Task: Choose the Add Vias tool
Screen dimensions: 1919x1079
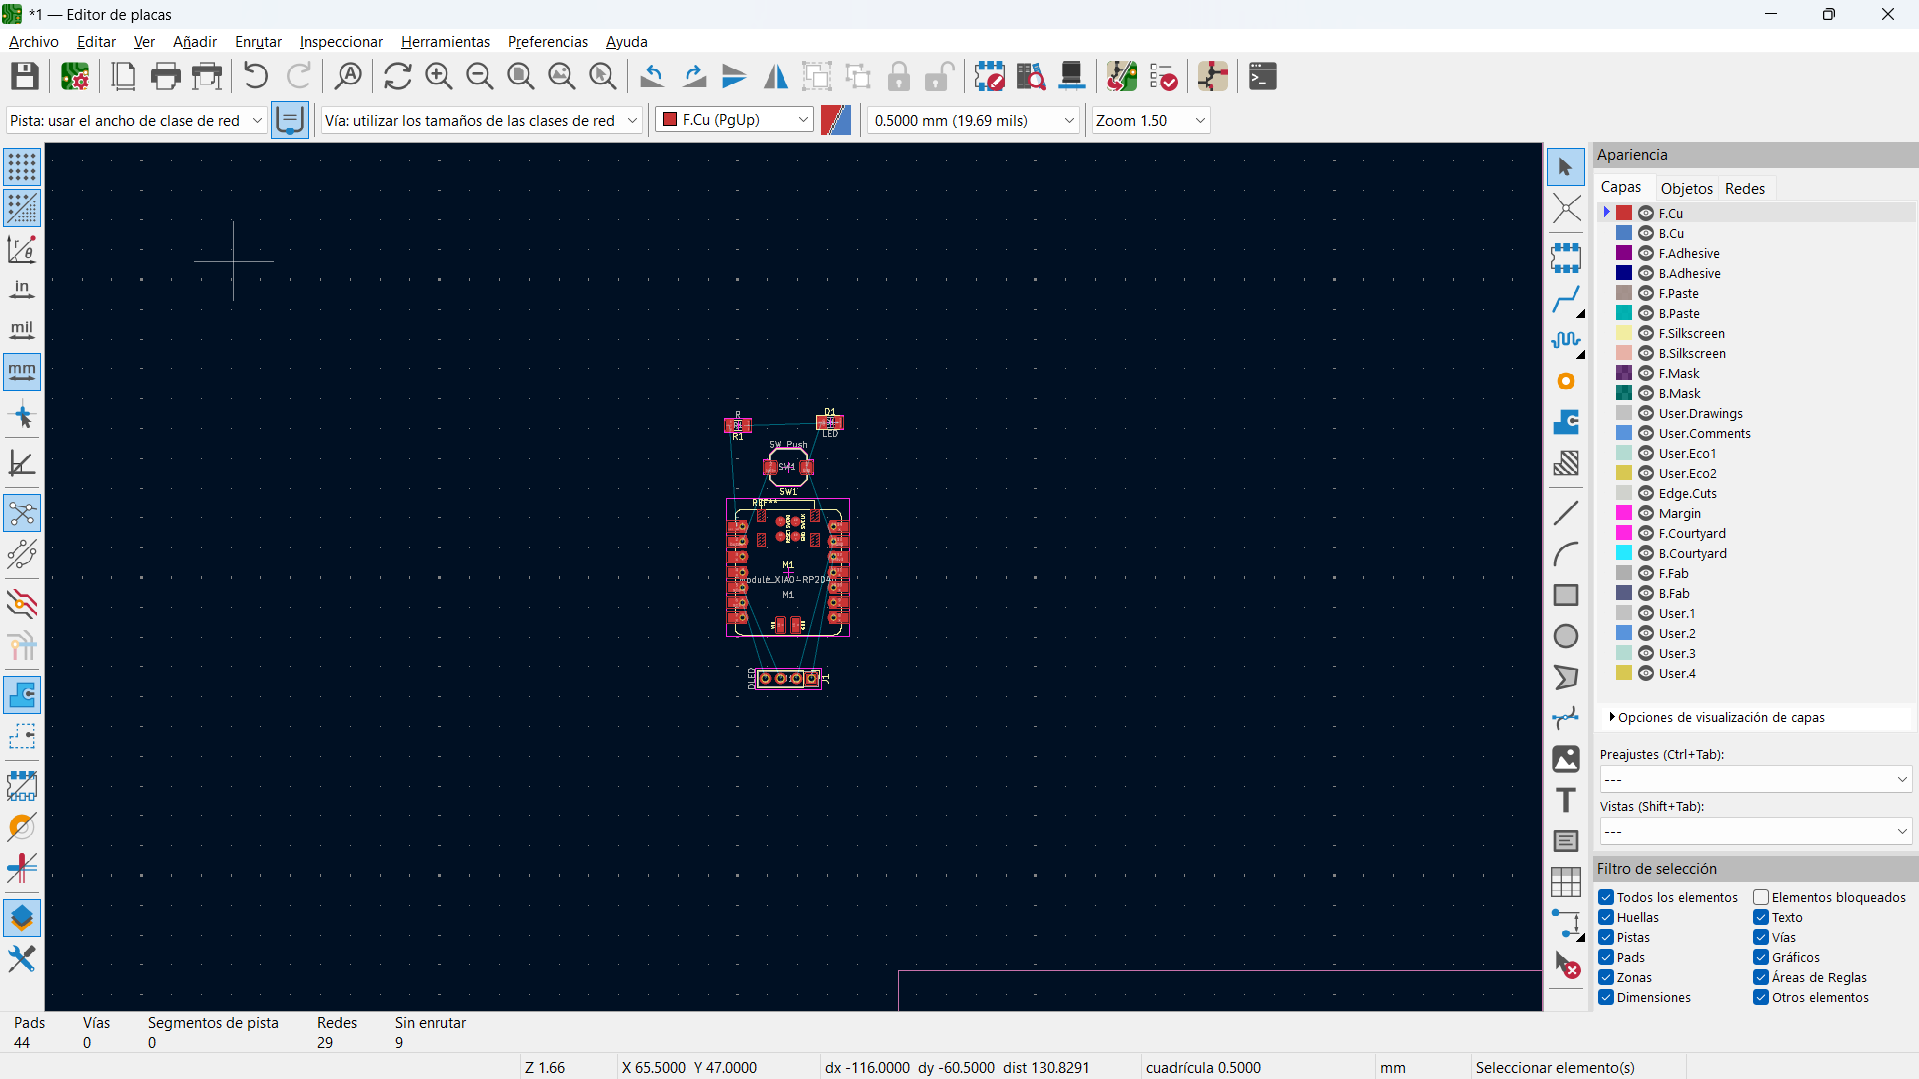Action: click(x=1566, y=381)
